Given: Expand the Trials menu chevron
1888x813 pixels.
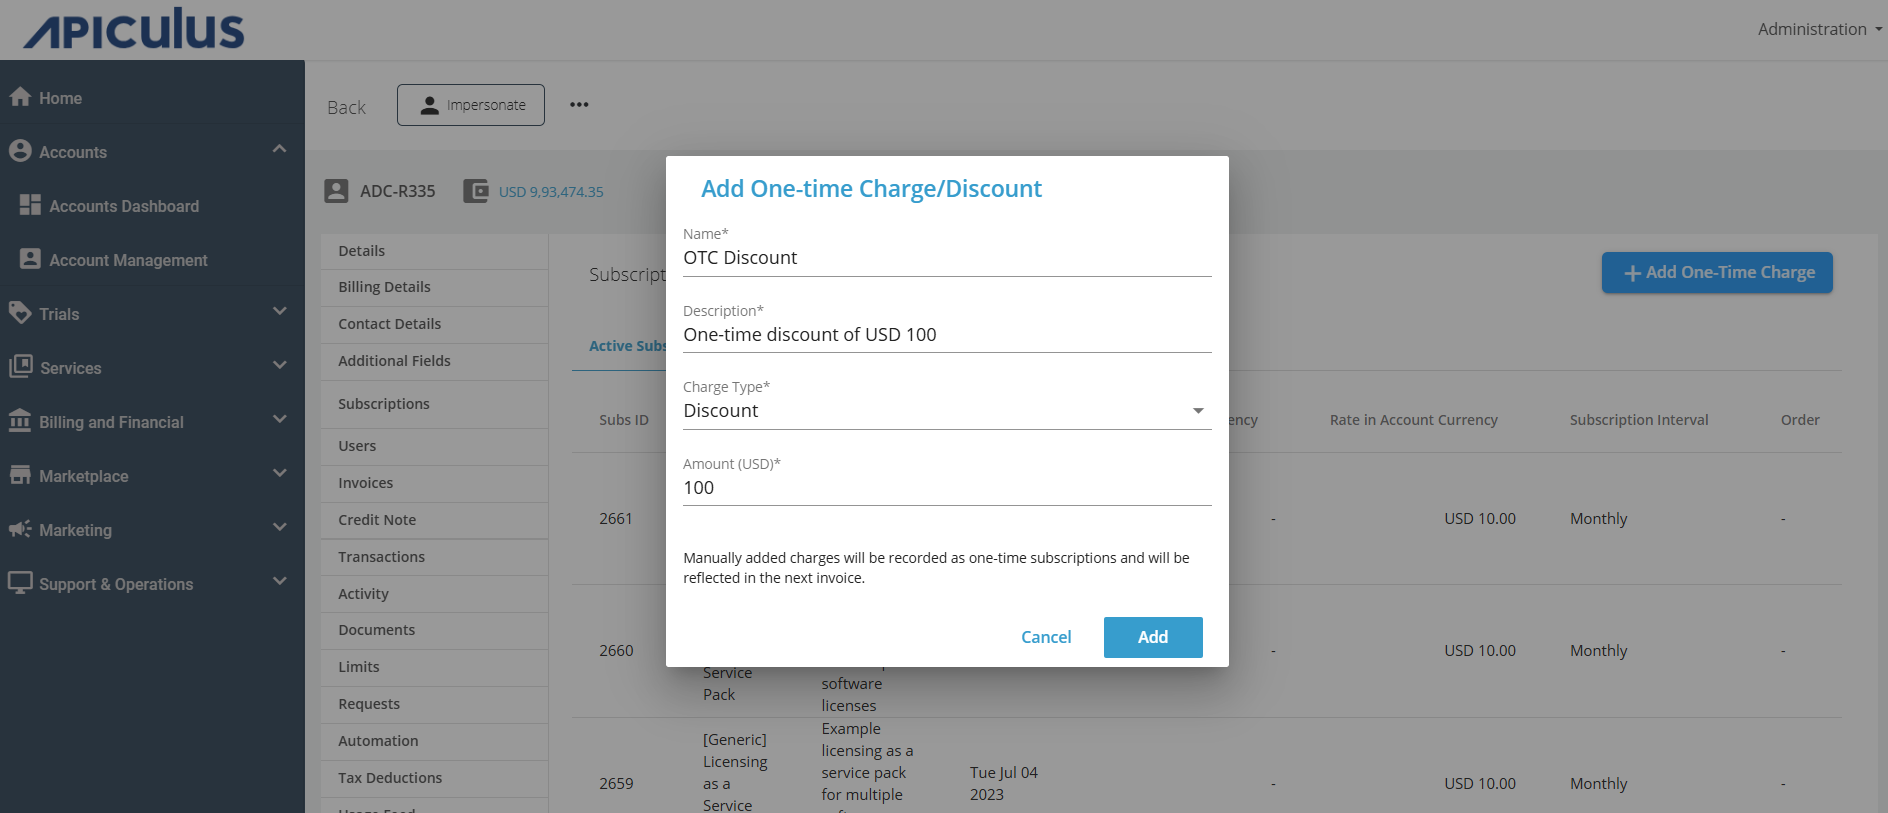Looking at the screenshot, I should click(x=279, y=311).
